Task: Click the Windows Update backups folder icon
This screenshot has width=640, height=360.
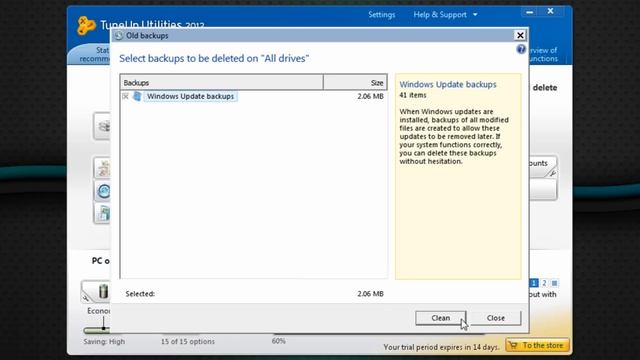Action: 137,96
